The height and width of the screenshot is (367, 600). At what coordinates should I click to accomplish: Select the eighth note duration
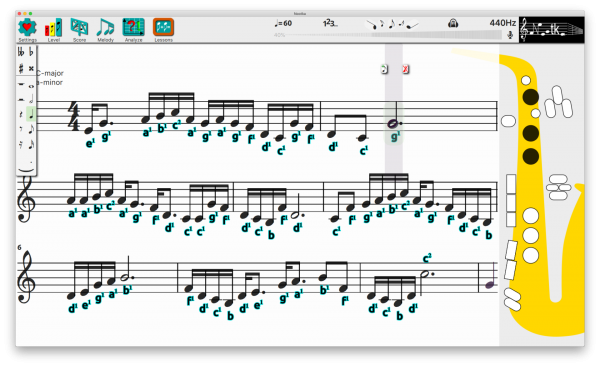pos(31,129)
